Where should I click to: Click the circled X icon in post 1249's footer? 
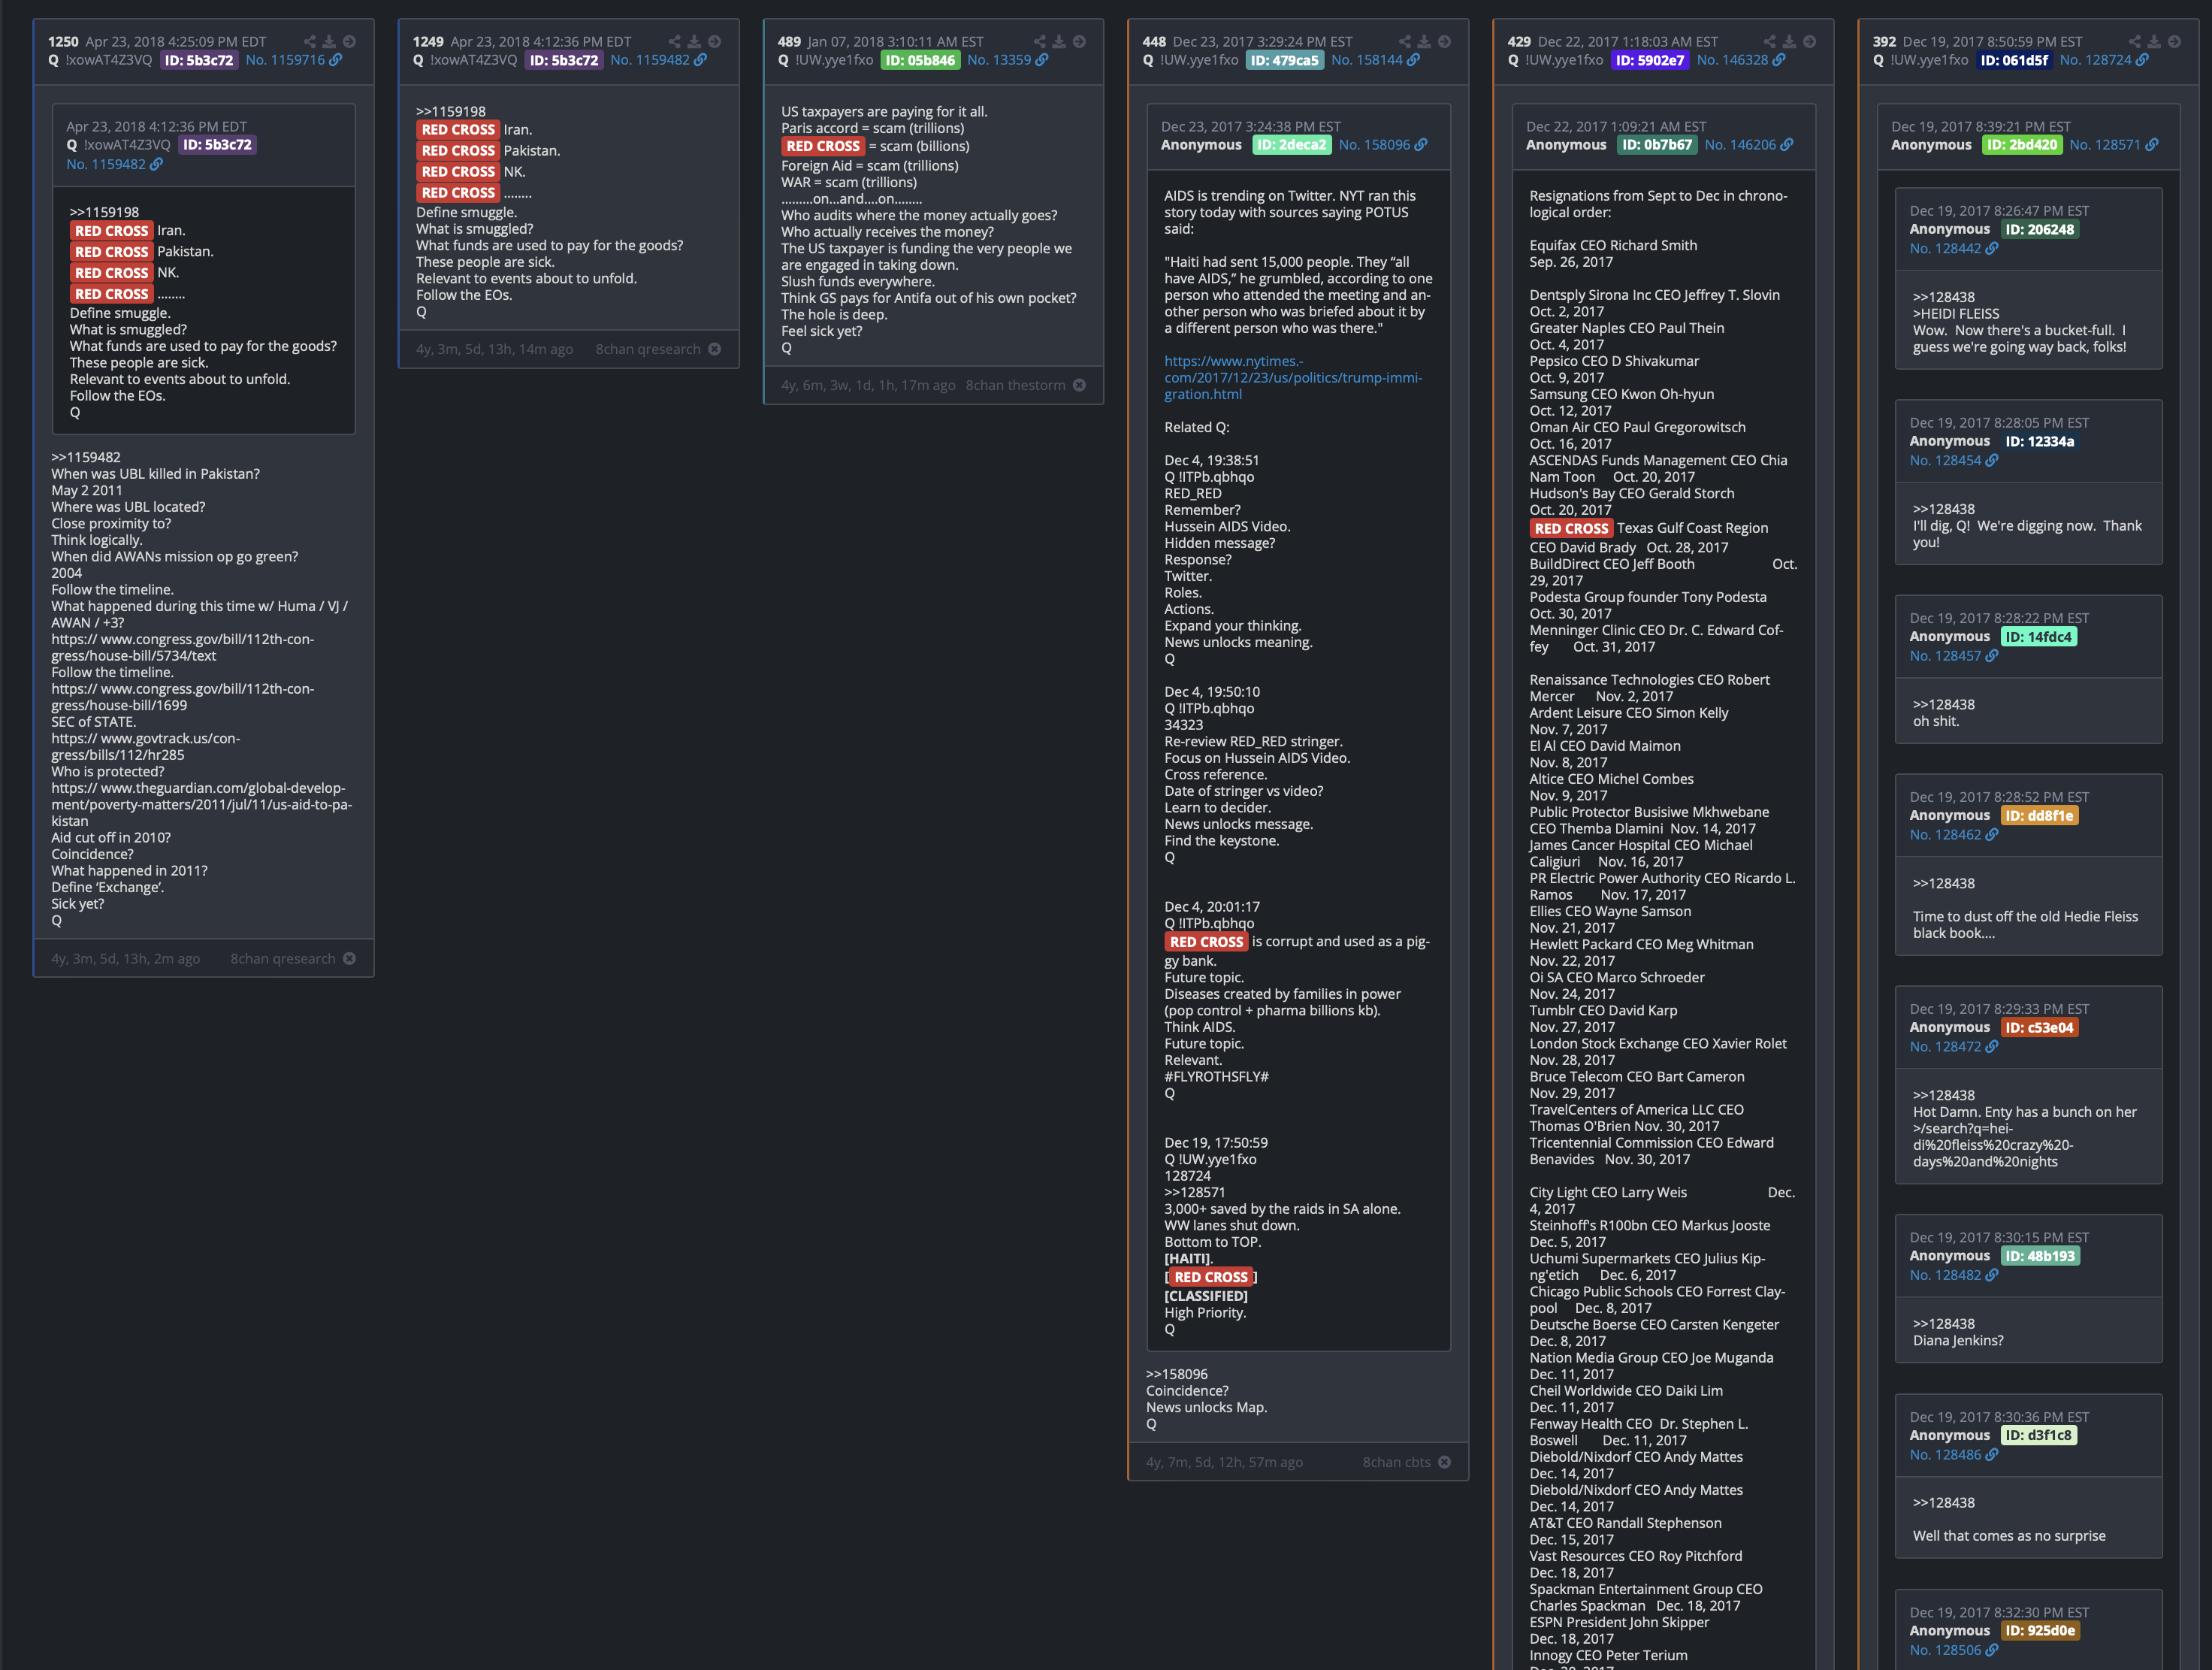pyautogui.click(x=714, y=349)
